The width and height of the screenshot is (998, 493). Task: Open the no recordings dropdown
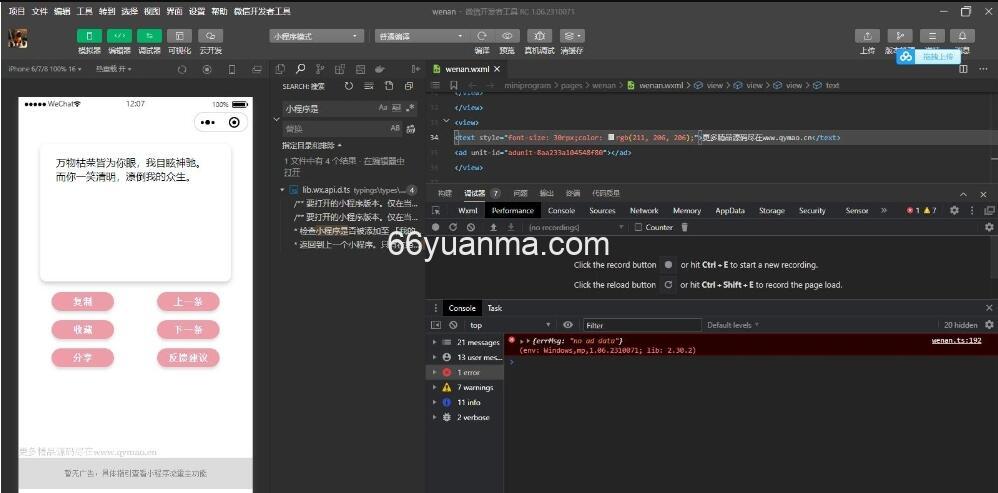tap(576, 227)
